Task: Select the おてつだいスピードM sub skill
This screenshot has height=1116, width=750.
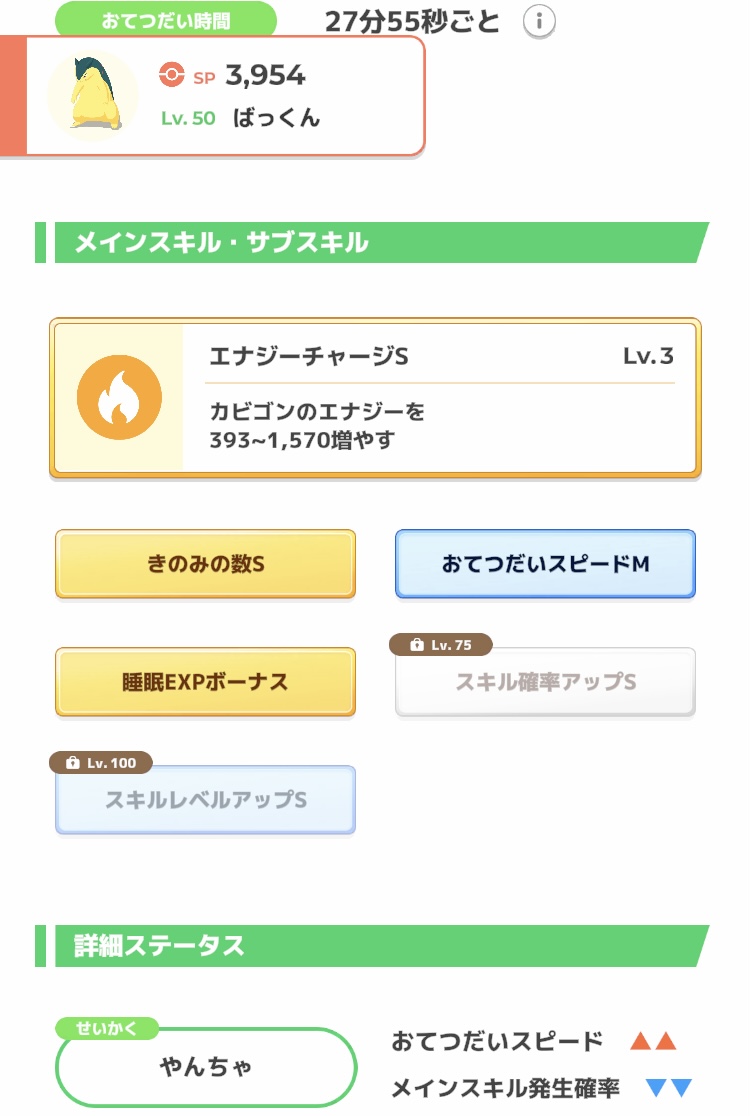Action: point(545,564)
